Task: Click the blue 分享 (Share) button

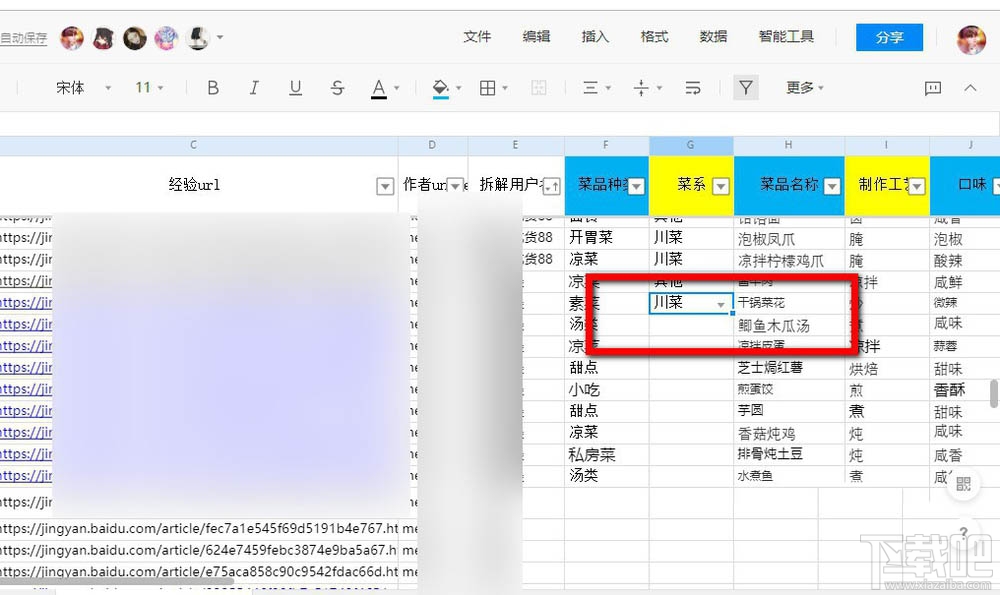Action: pyautogui.click(x=888, y=37)
